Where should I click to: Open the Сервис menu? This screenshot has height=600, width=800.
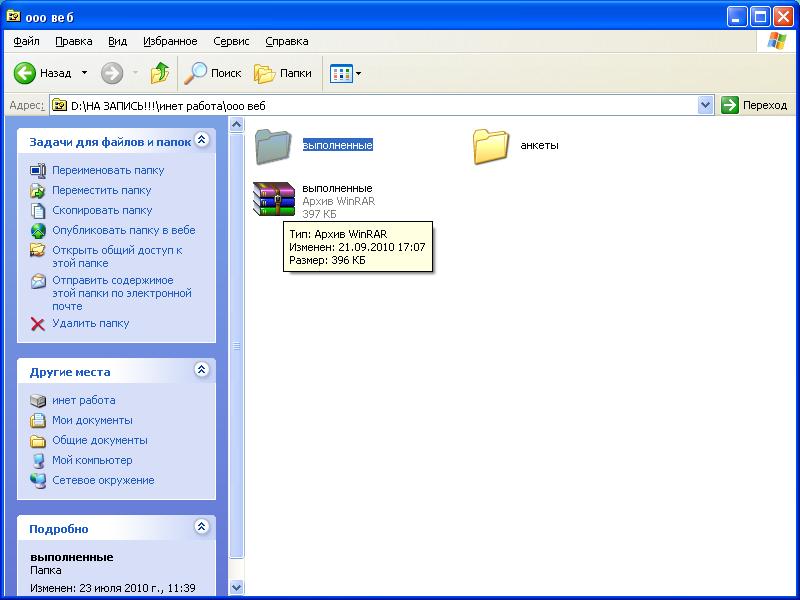(x=231, y=41)
